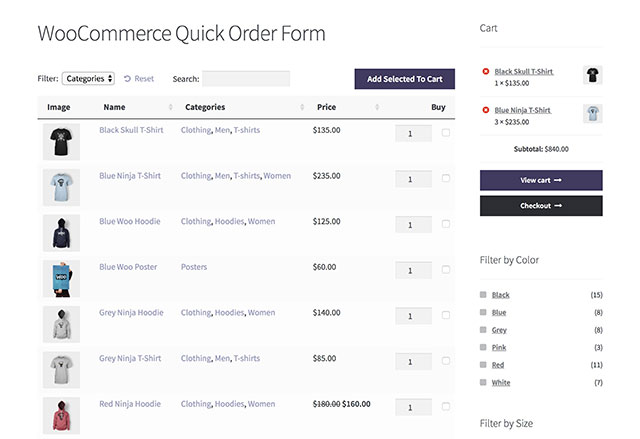Open the Blue Ninja T-Shirt name link in table
640x439 pixels.
(130, 176)
